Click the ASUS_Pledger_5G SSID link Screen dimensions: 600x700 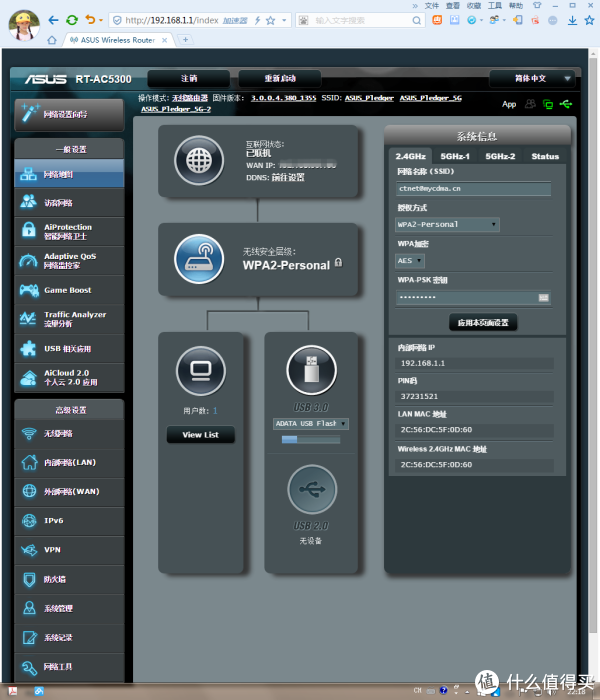pos(431,98)
